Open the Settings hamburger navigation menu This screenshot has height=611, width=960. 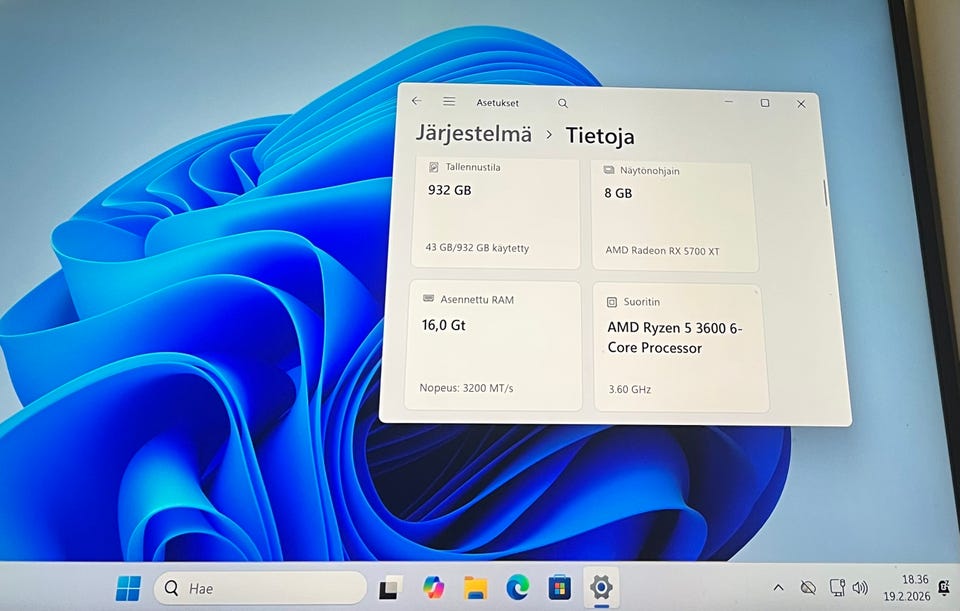449,102
